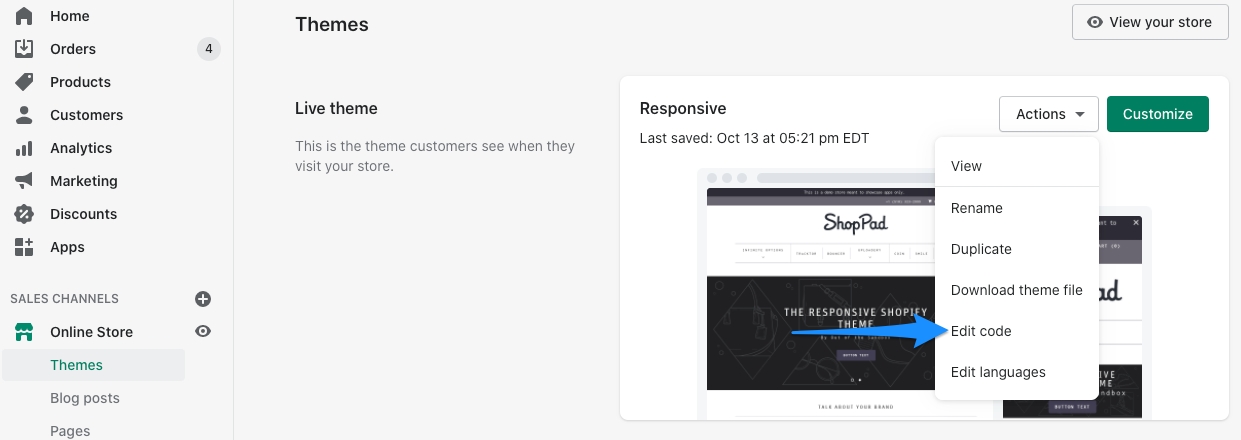
Task: Select the Customers person icon
Action: (24, 115)
